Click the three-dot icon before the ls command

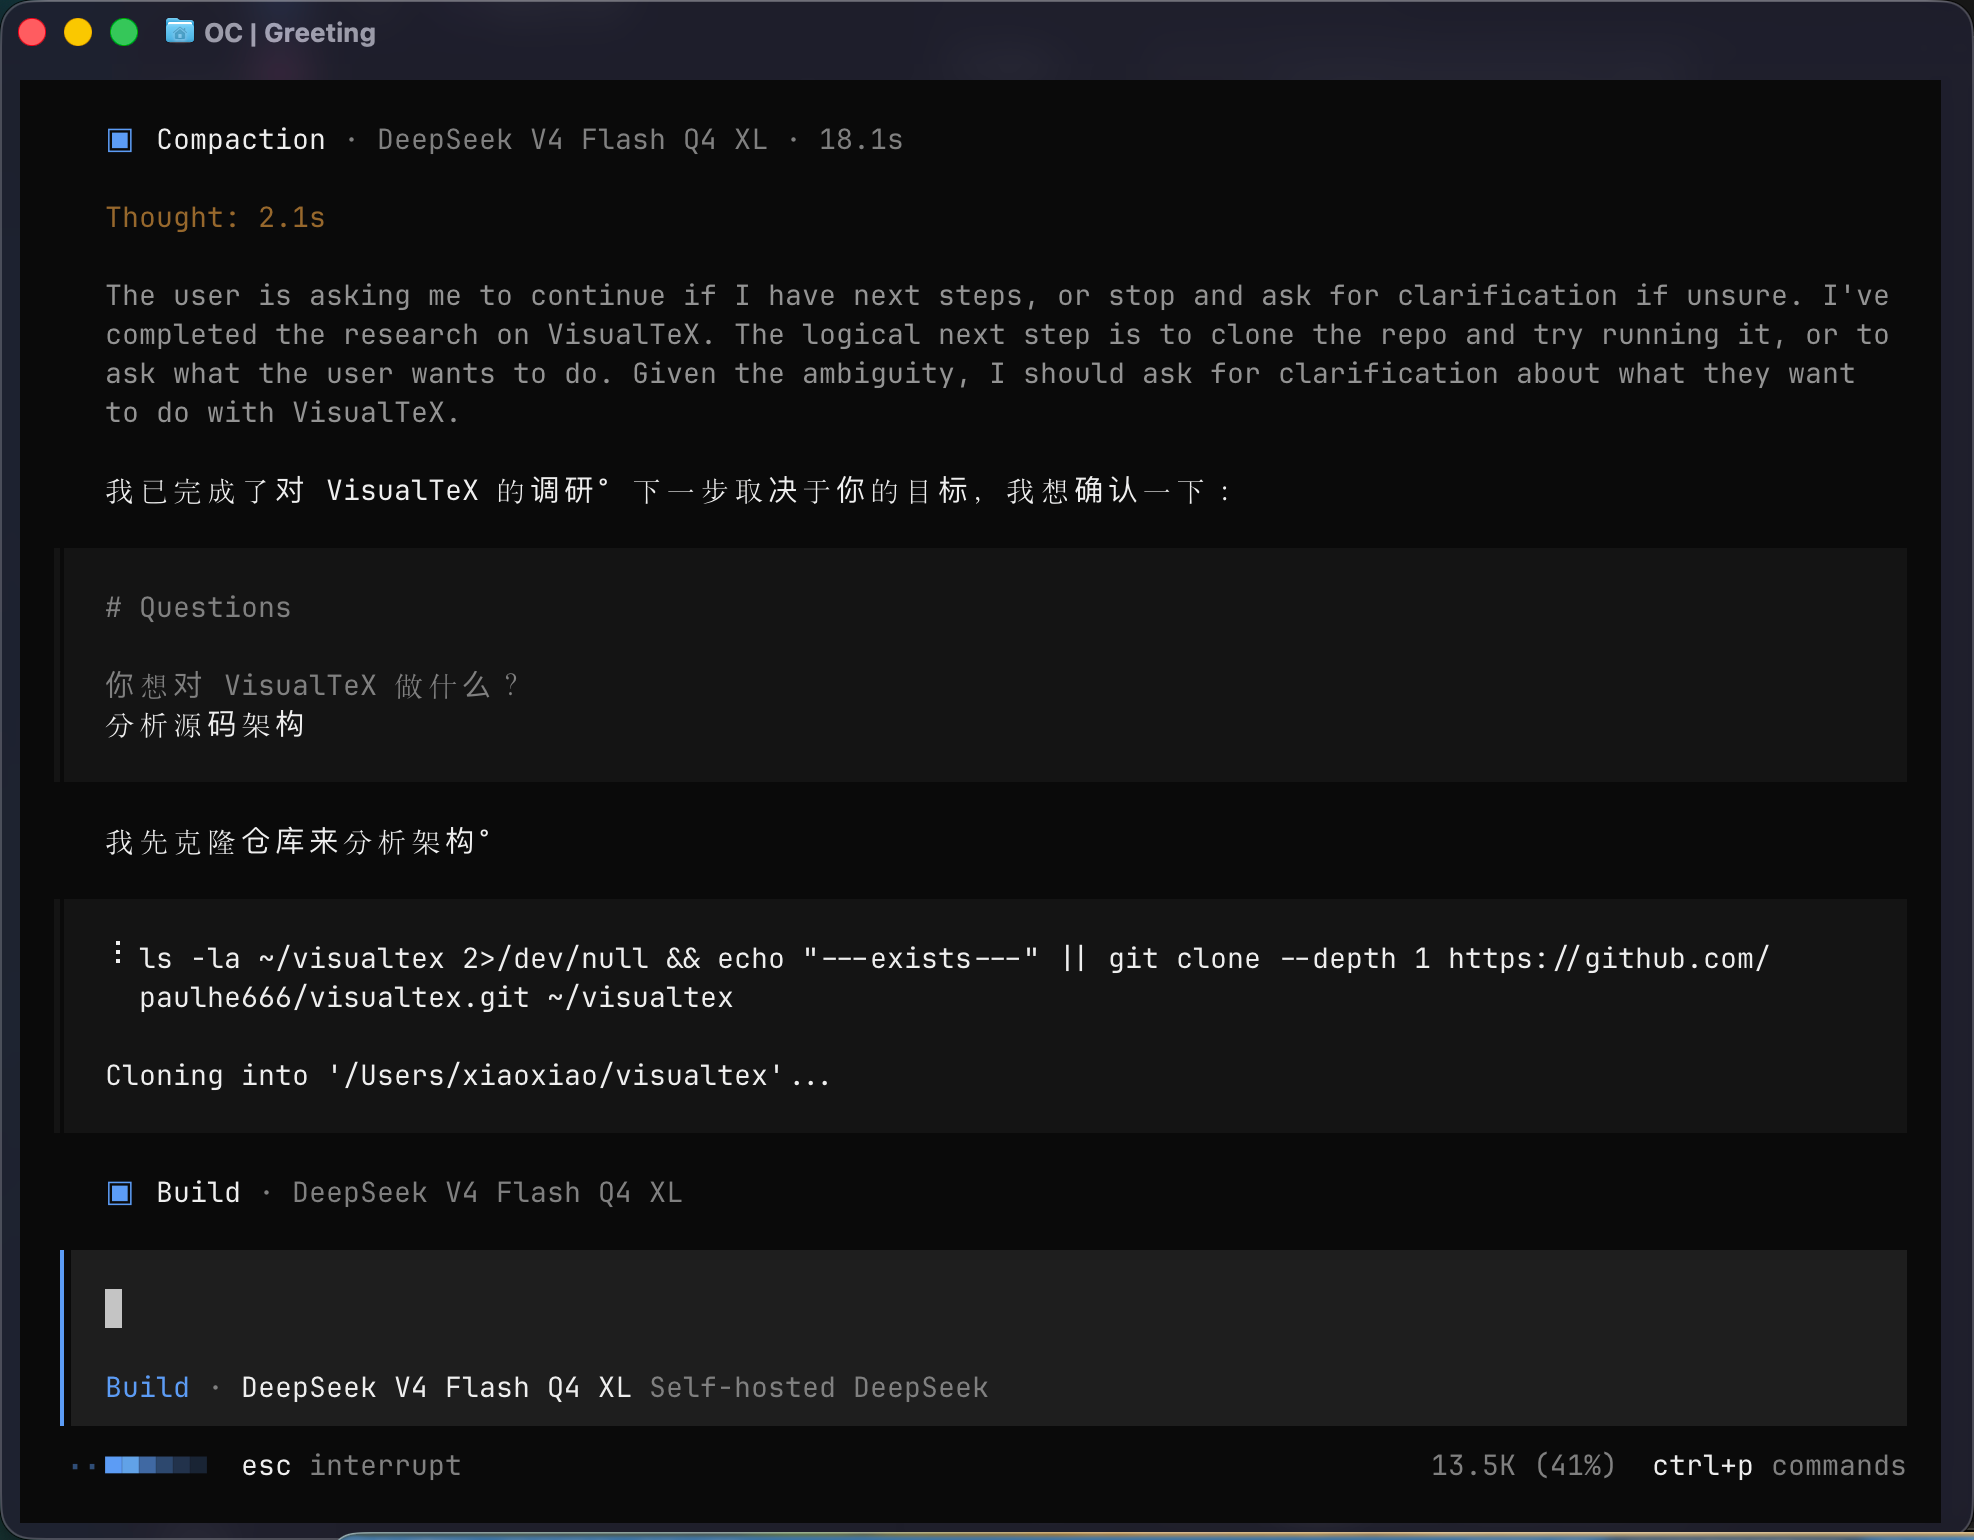point(118,953)
